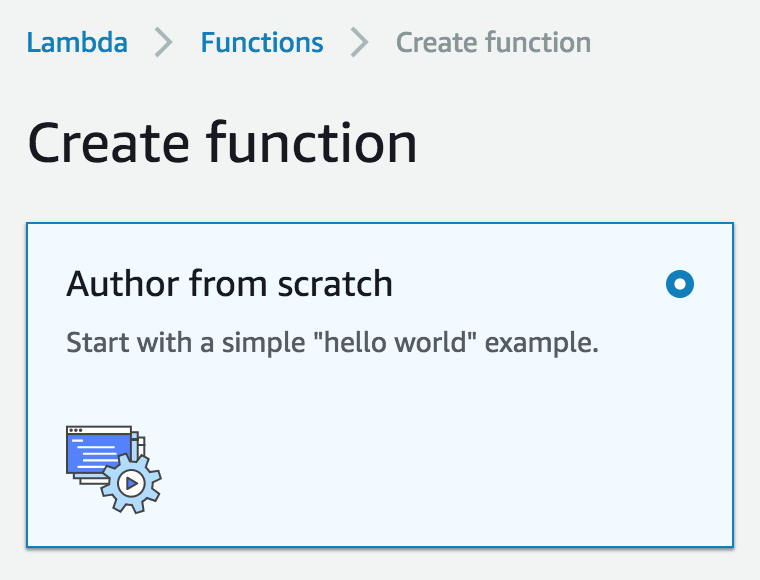Select the Author from scratch radio button

coord(680,285)
